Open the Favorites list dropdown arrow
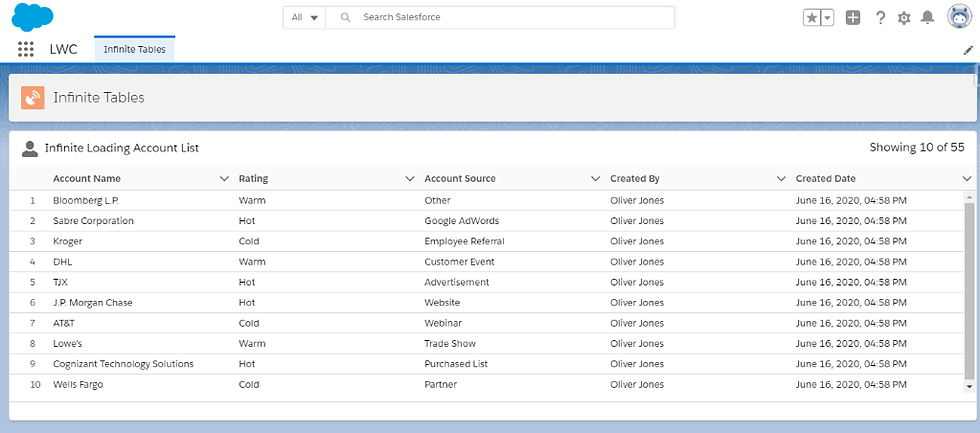This screenshot has height=433, width=980. click(828, 18)
